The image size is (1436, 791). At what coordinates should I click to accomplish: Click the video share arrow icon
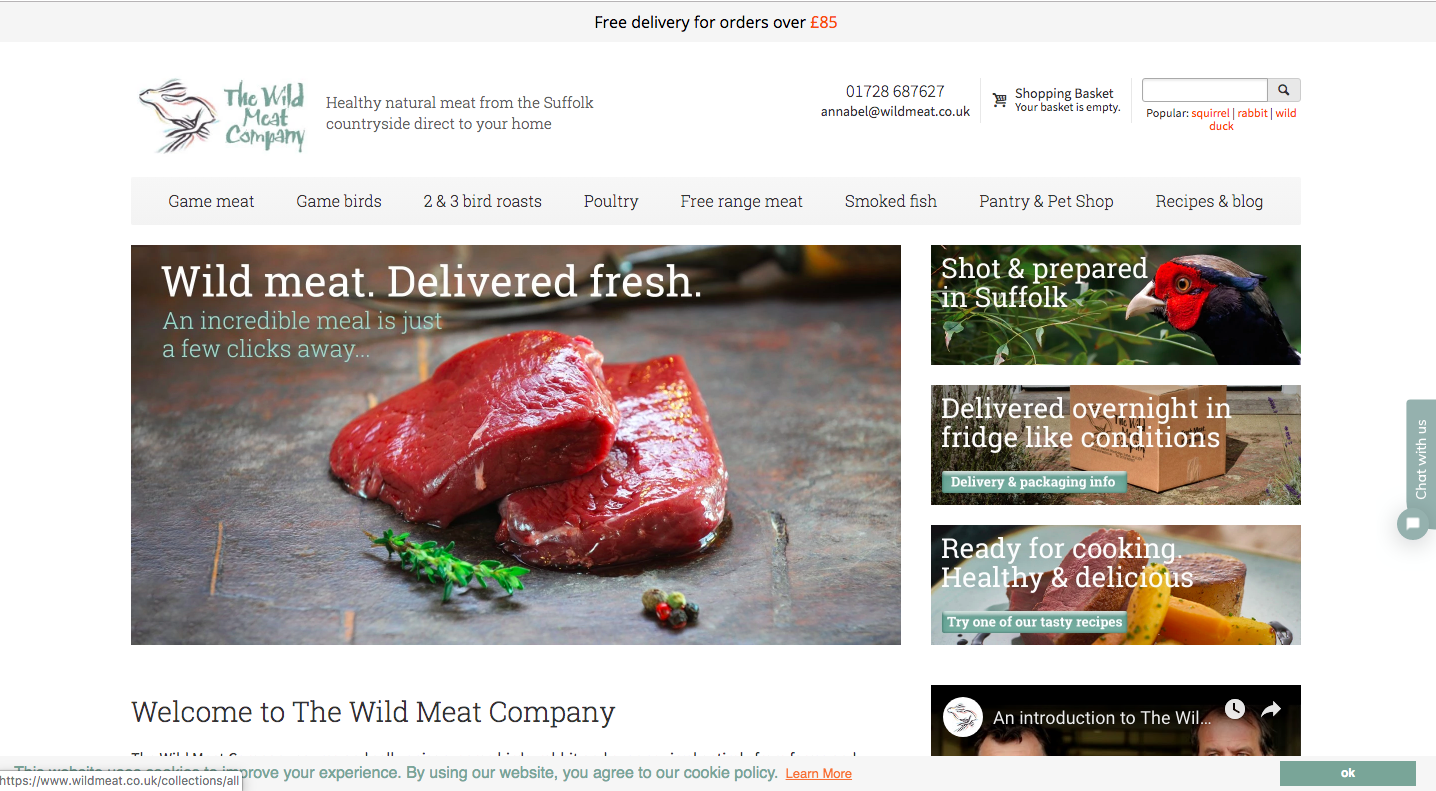pos(1271,709)
